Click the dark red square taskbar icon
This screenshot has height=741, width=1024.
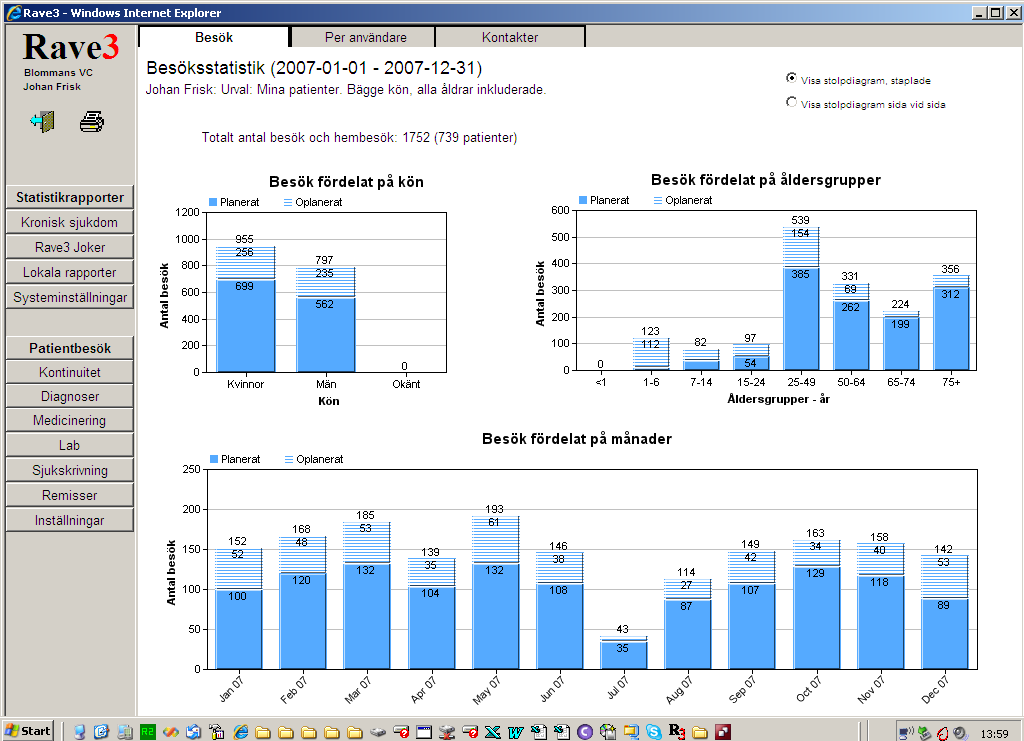723,732
